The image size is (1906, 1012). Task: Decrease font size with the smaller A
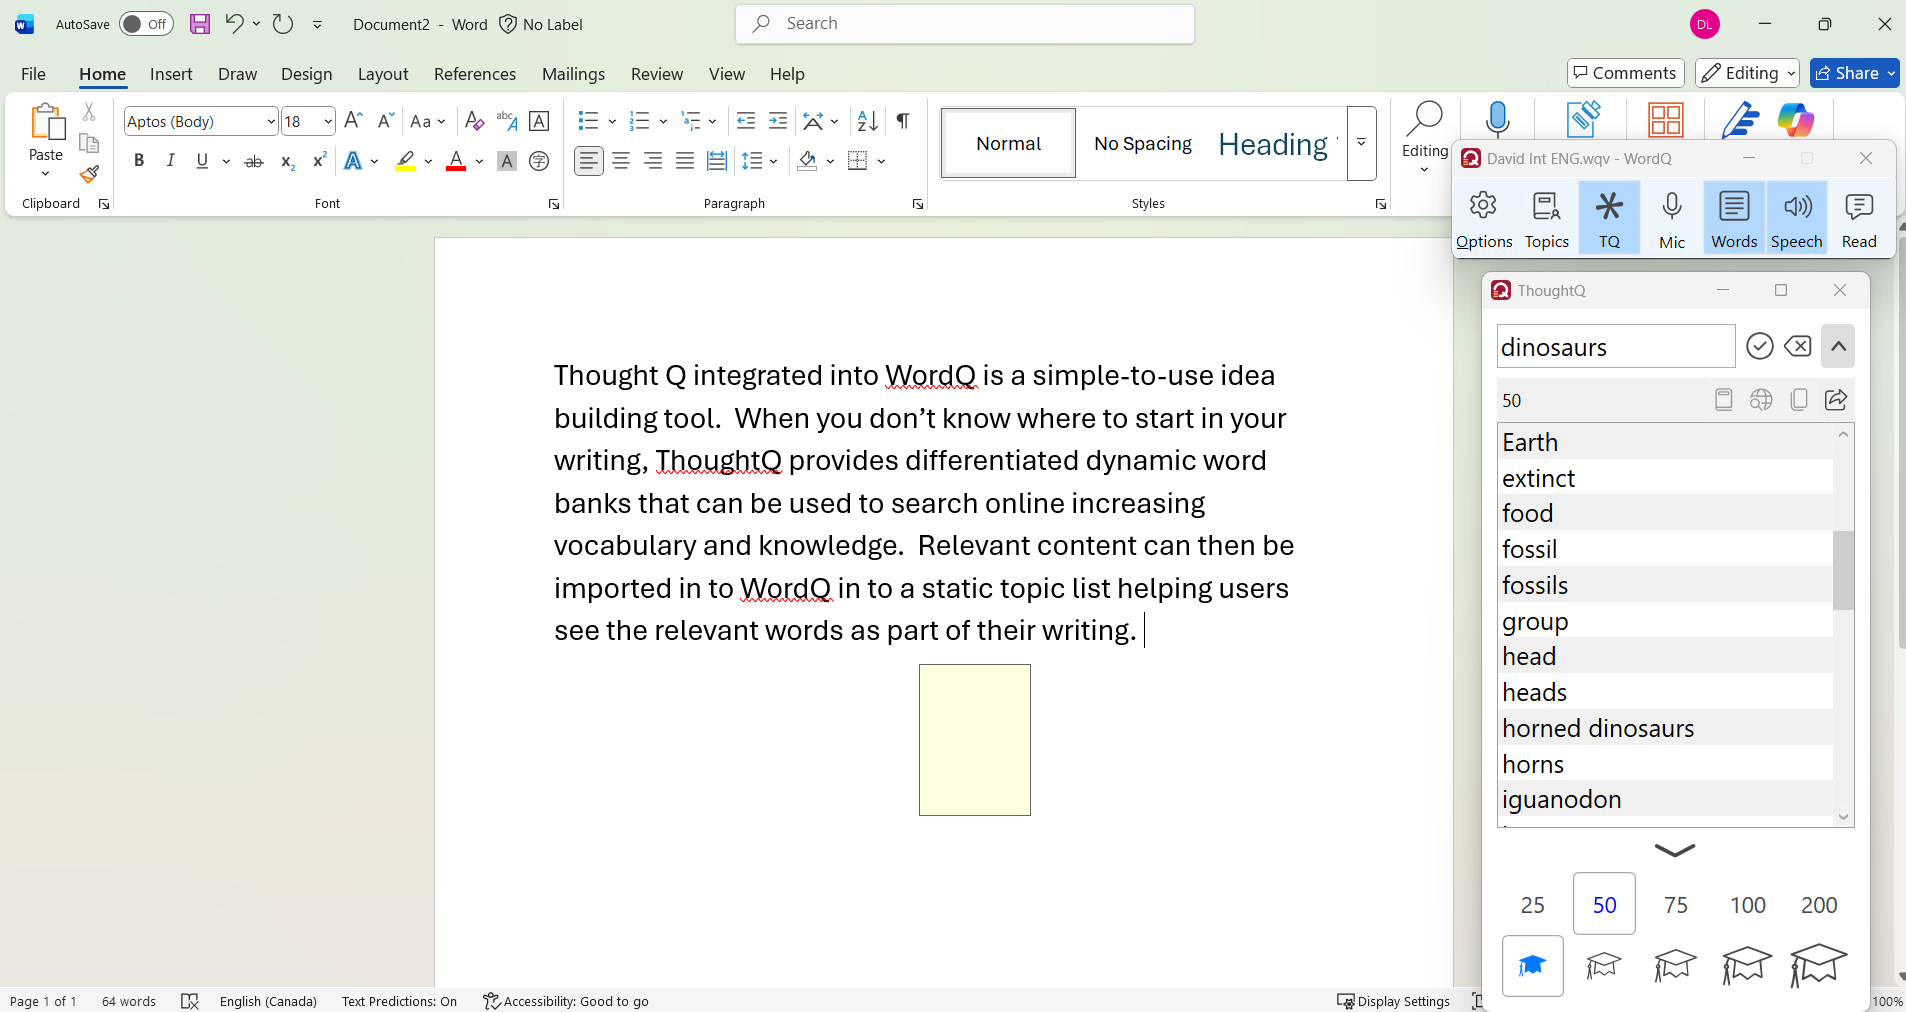tap(385, 121)
